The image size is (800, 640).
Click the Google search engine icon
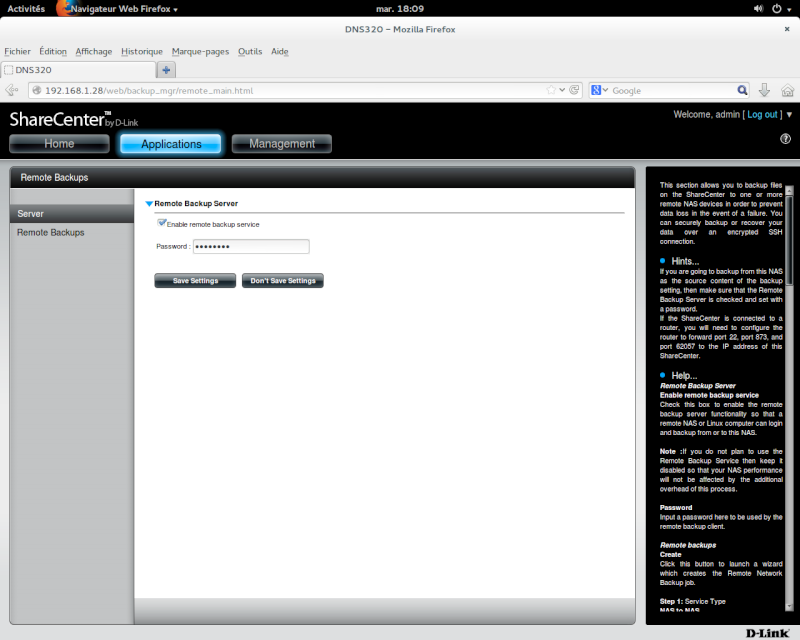pos(596,90)
